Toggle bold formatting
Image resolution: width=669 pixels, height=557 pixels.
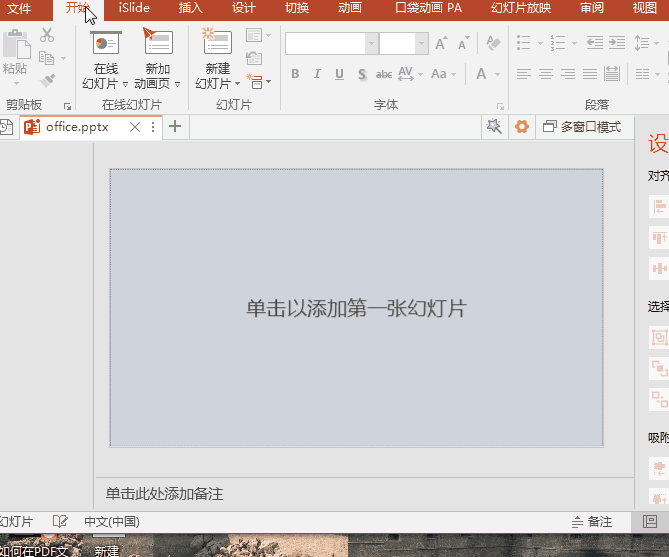[295, 74]
